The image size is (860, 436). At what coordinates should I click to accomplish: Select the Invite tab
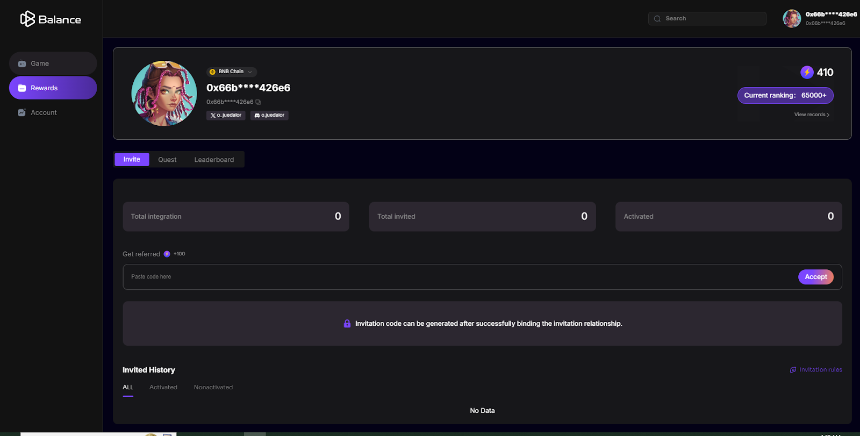point(132,160)
